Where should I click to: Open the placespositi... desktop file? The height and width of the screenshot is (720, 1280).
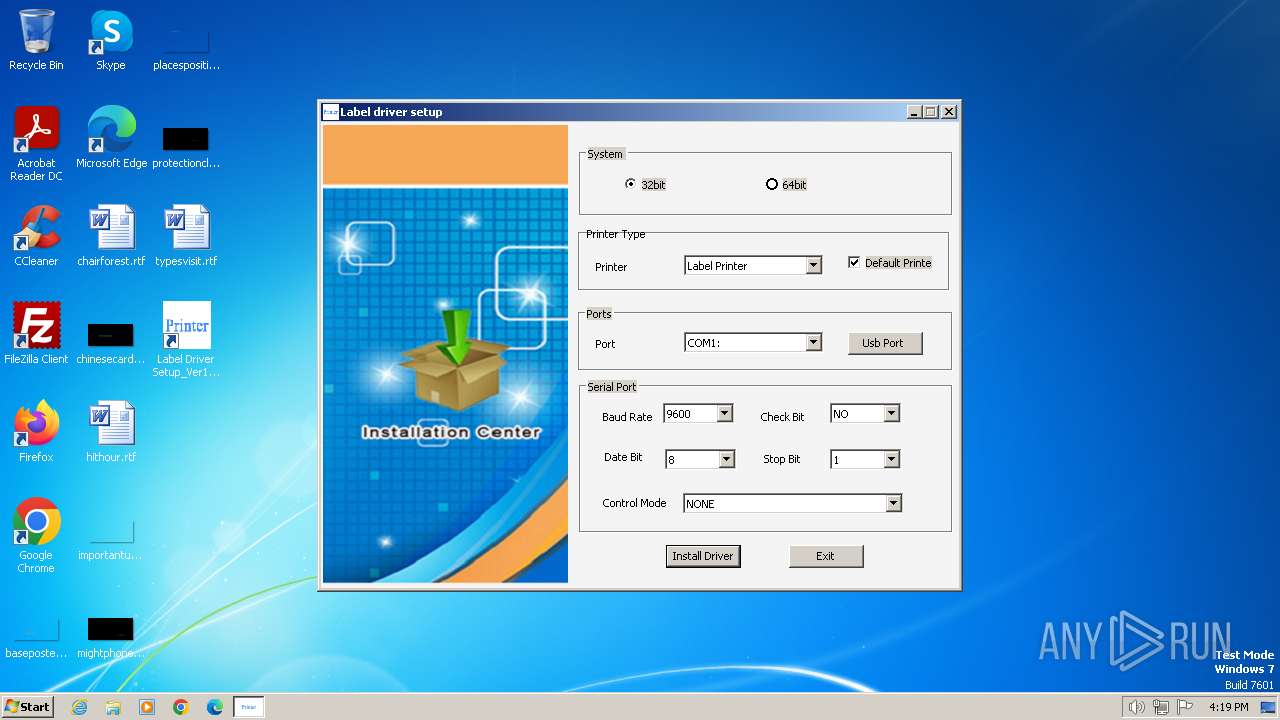[x=186, y=47]
